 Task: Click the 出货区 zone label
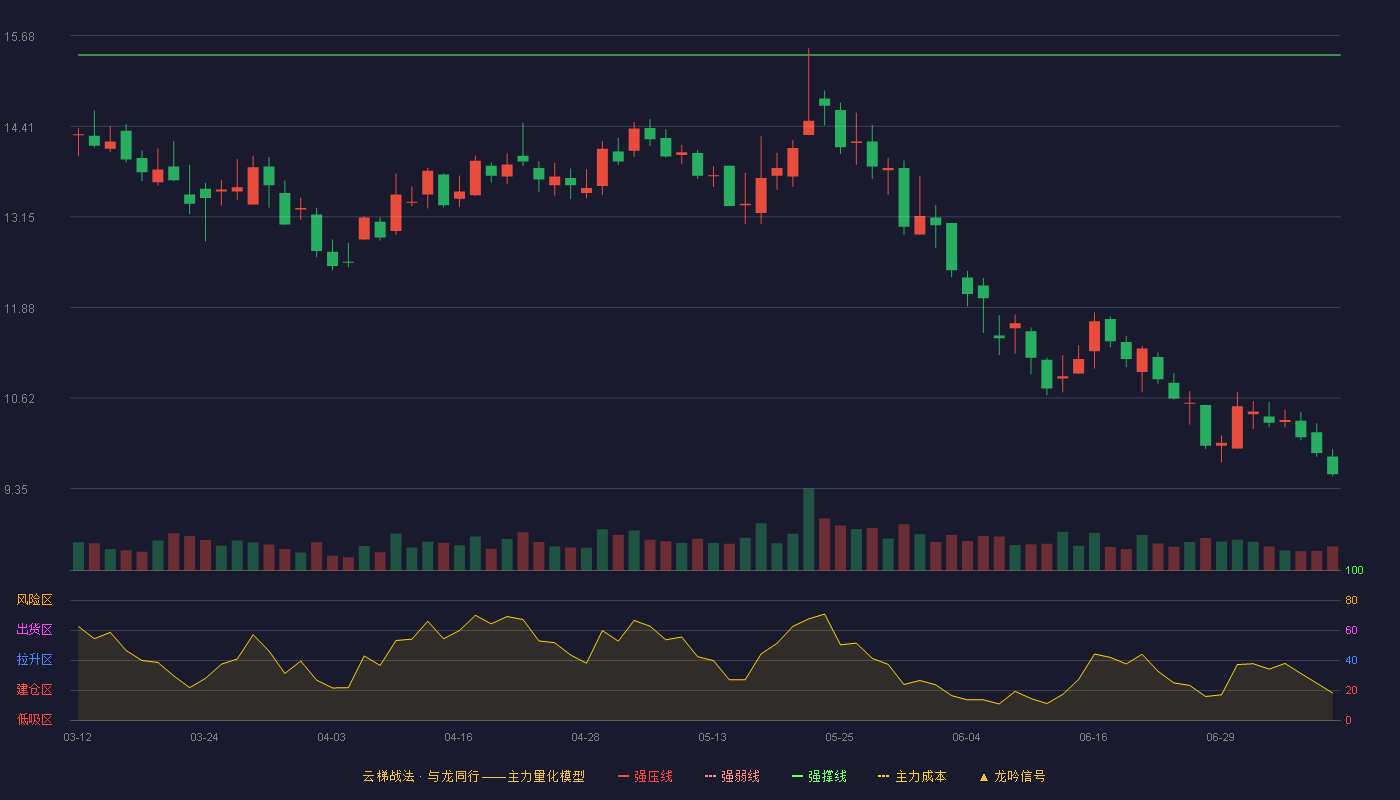click(34, 630)
